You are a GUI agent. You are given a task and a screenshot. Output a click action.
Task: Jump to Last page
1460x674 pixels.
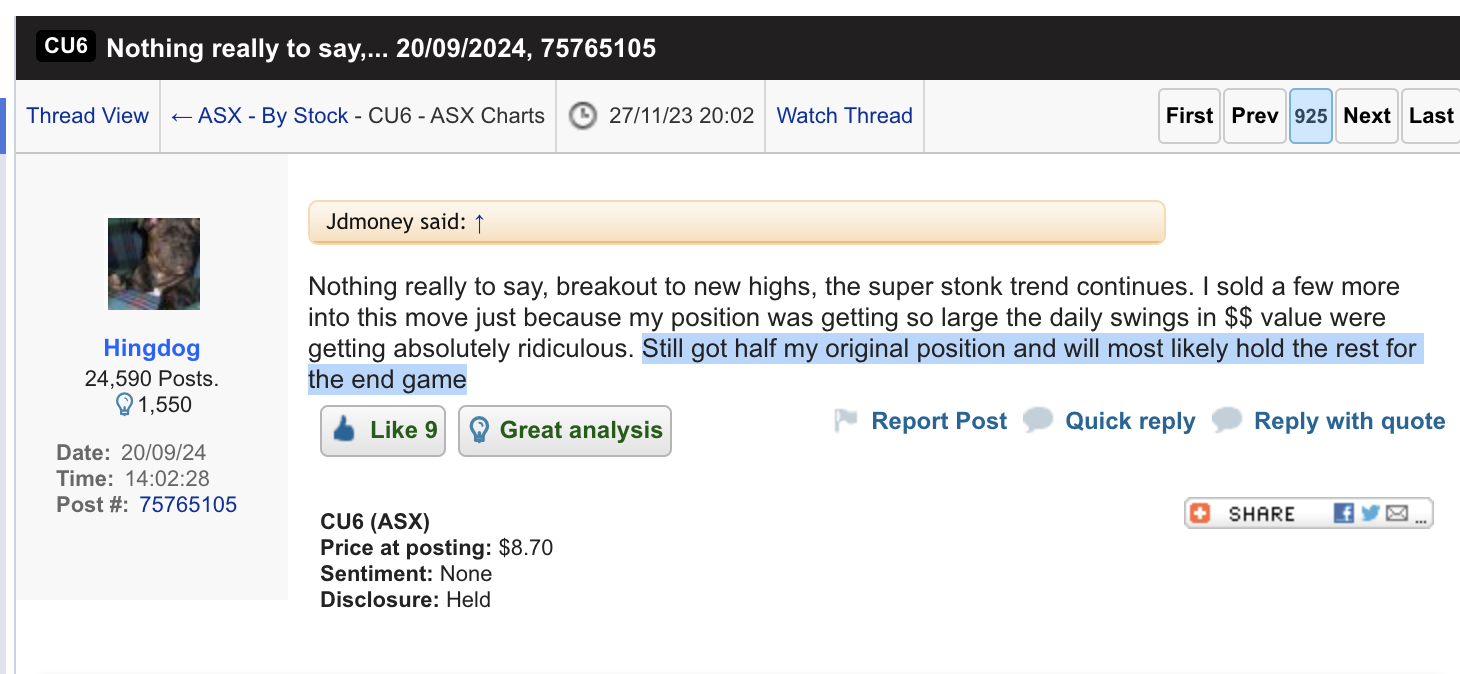(1431, 116)
